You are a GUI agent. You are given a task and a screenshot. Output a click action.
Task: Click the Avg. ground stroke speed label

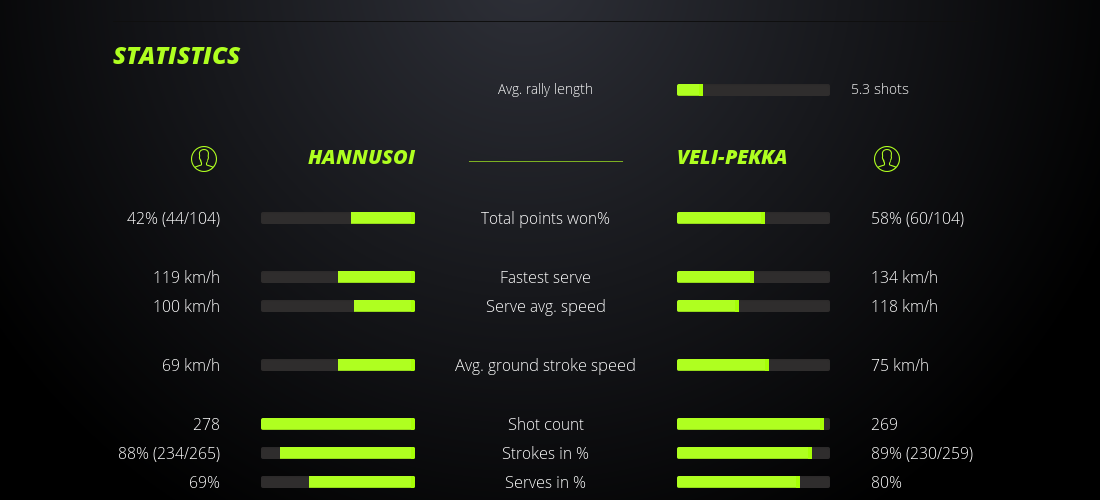point(545,365)
